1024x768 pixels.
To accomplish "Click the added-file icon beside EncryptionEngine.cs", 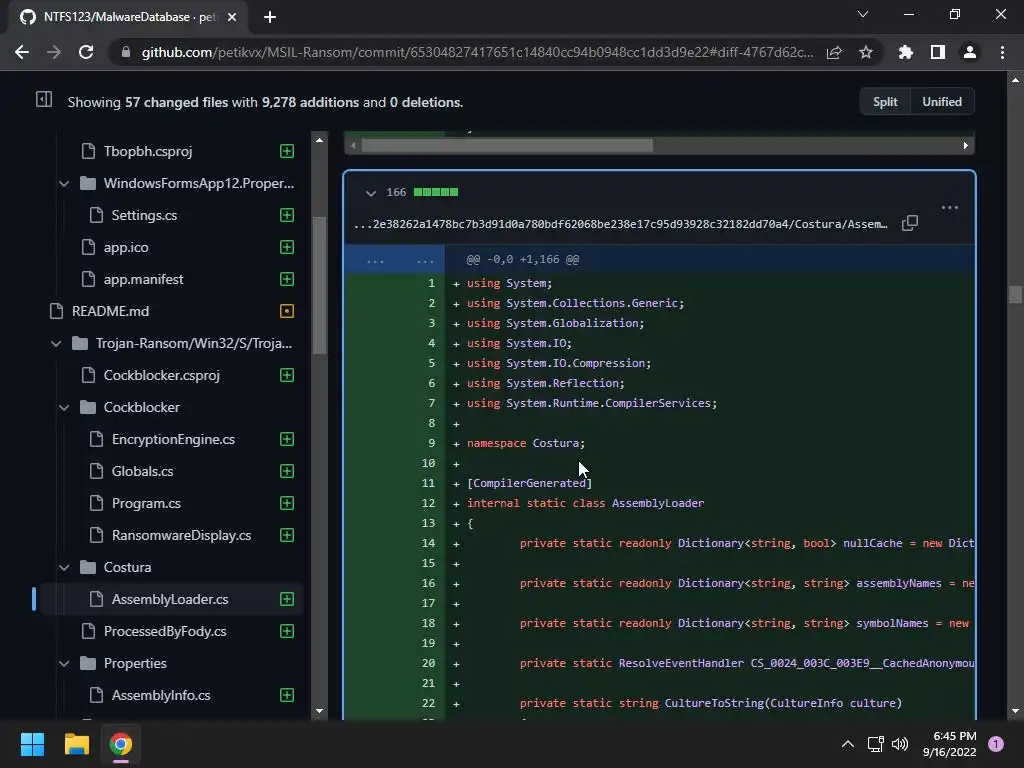I will click(x=287, y=439).
